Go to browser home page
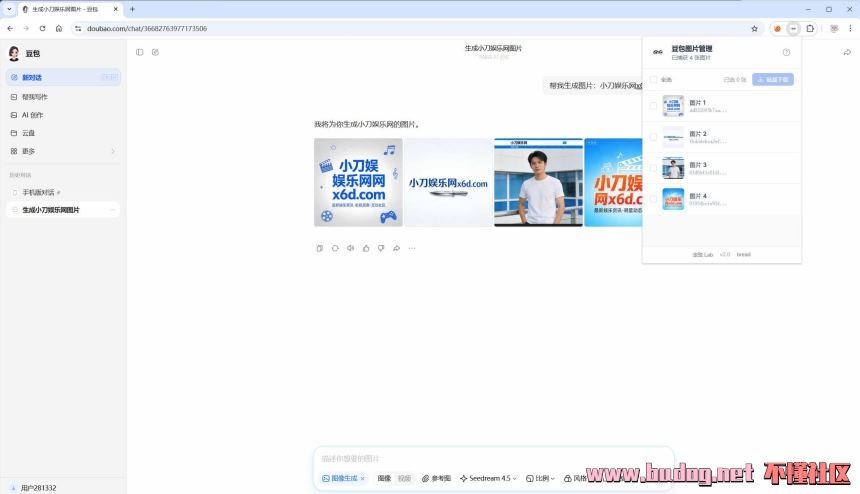The height and width of the screenshot is (494, 860). pyautogui.click(x=59, y=29)
